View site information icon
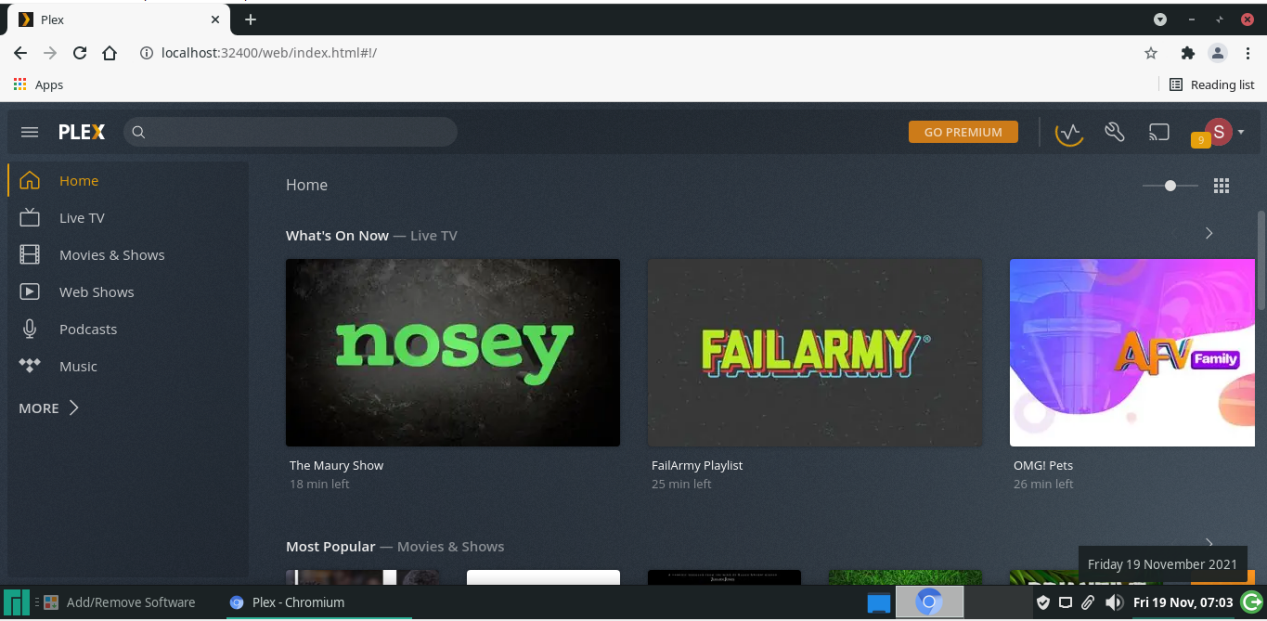The image size is (1267, 621). [146, 53]
